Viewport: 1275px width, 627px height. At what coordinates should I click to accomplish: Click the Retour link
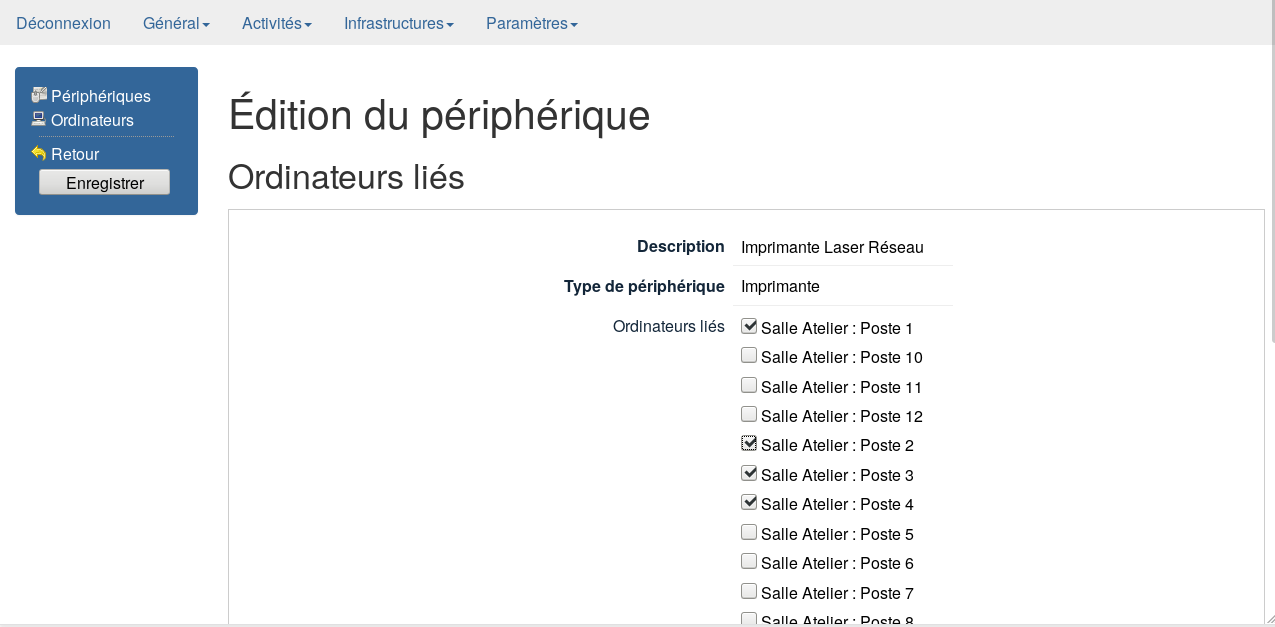tap(75, 154)
